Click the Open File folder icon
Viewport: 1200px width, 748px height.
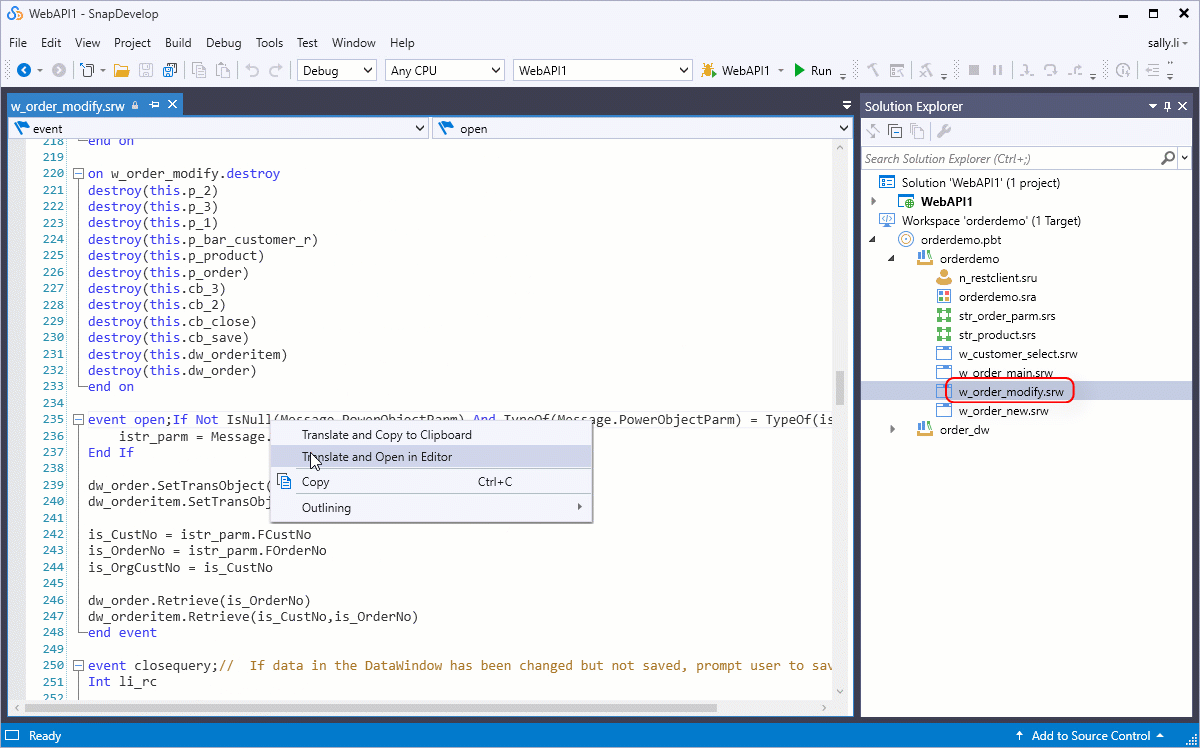pos(122,70)
